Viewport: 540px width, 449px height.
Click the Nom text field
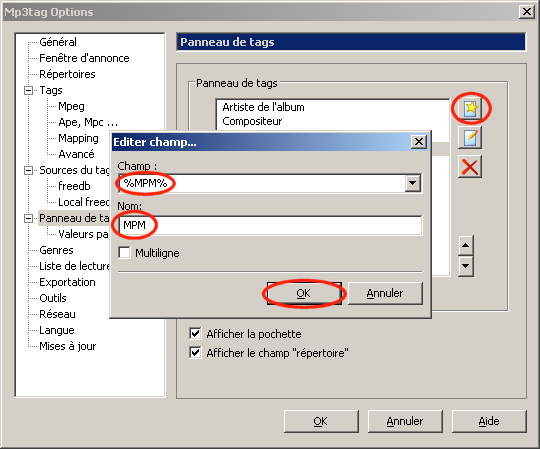point(270,225)
